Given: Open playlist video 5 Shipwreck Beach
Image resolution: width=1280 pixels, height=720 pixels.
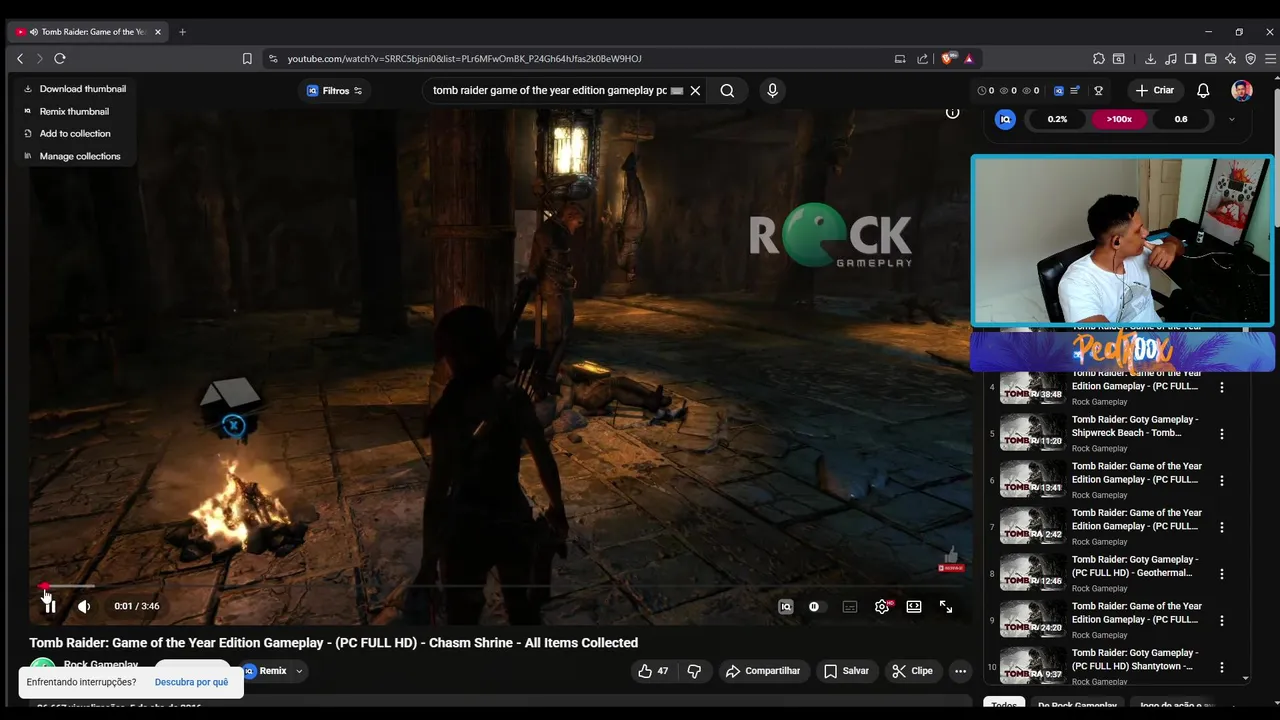Looking at the screenshot, I should point(1118,433).
